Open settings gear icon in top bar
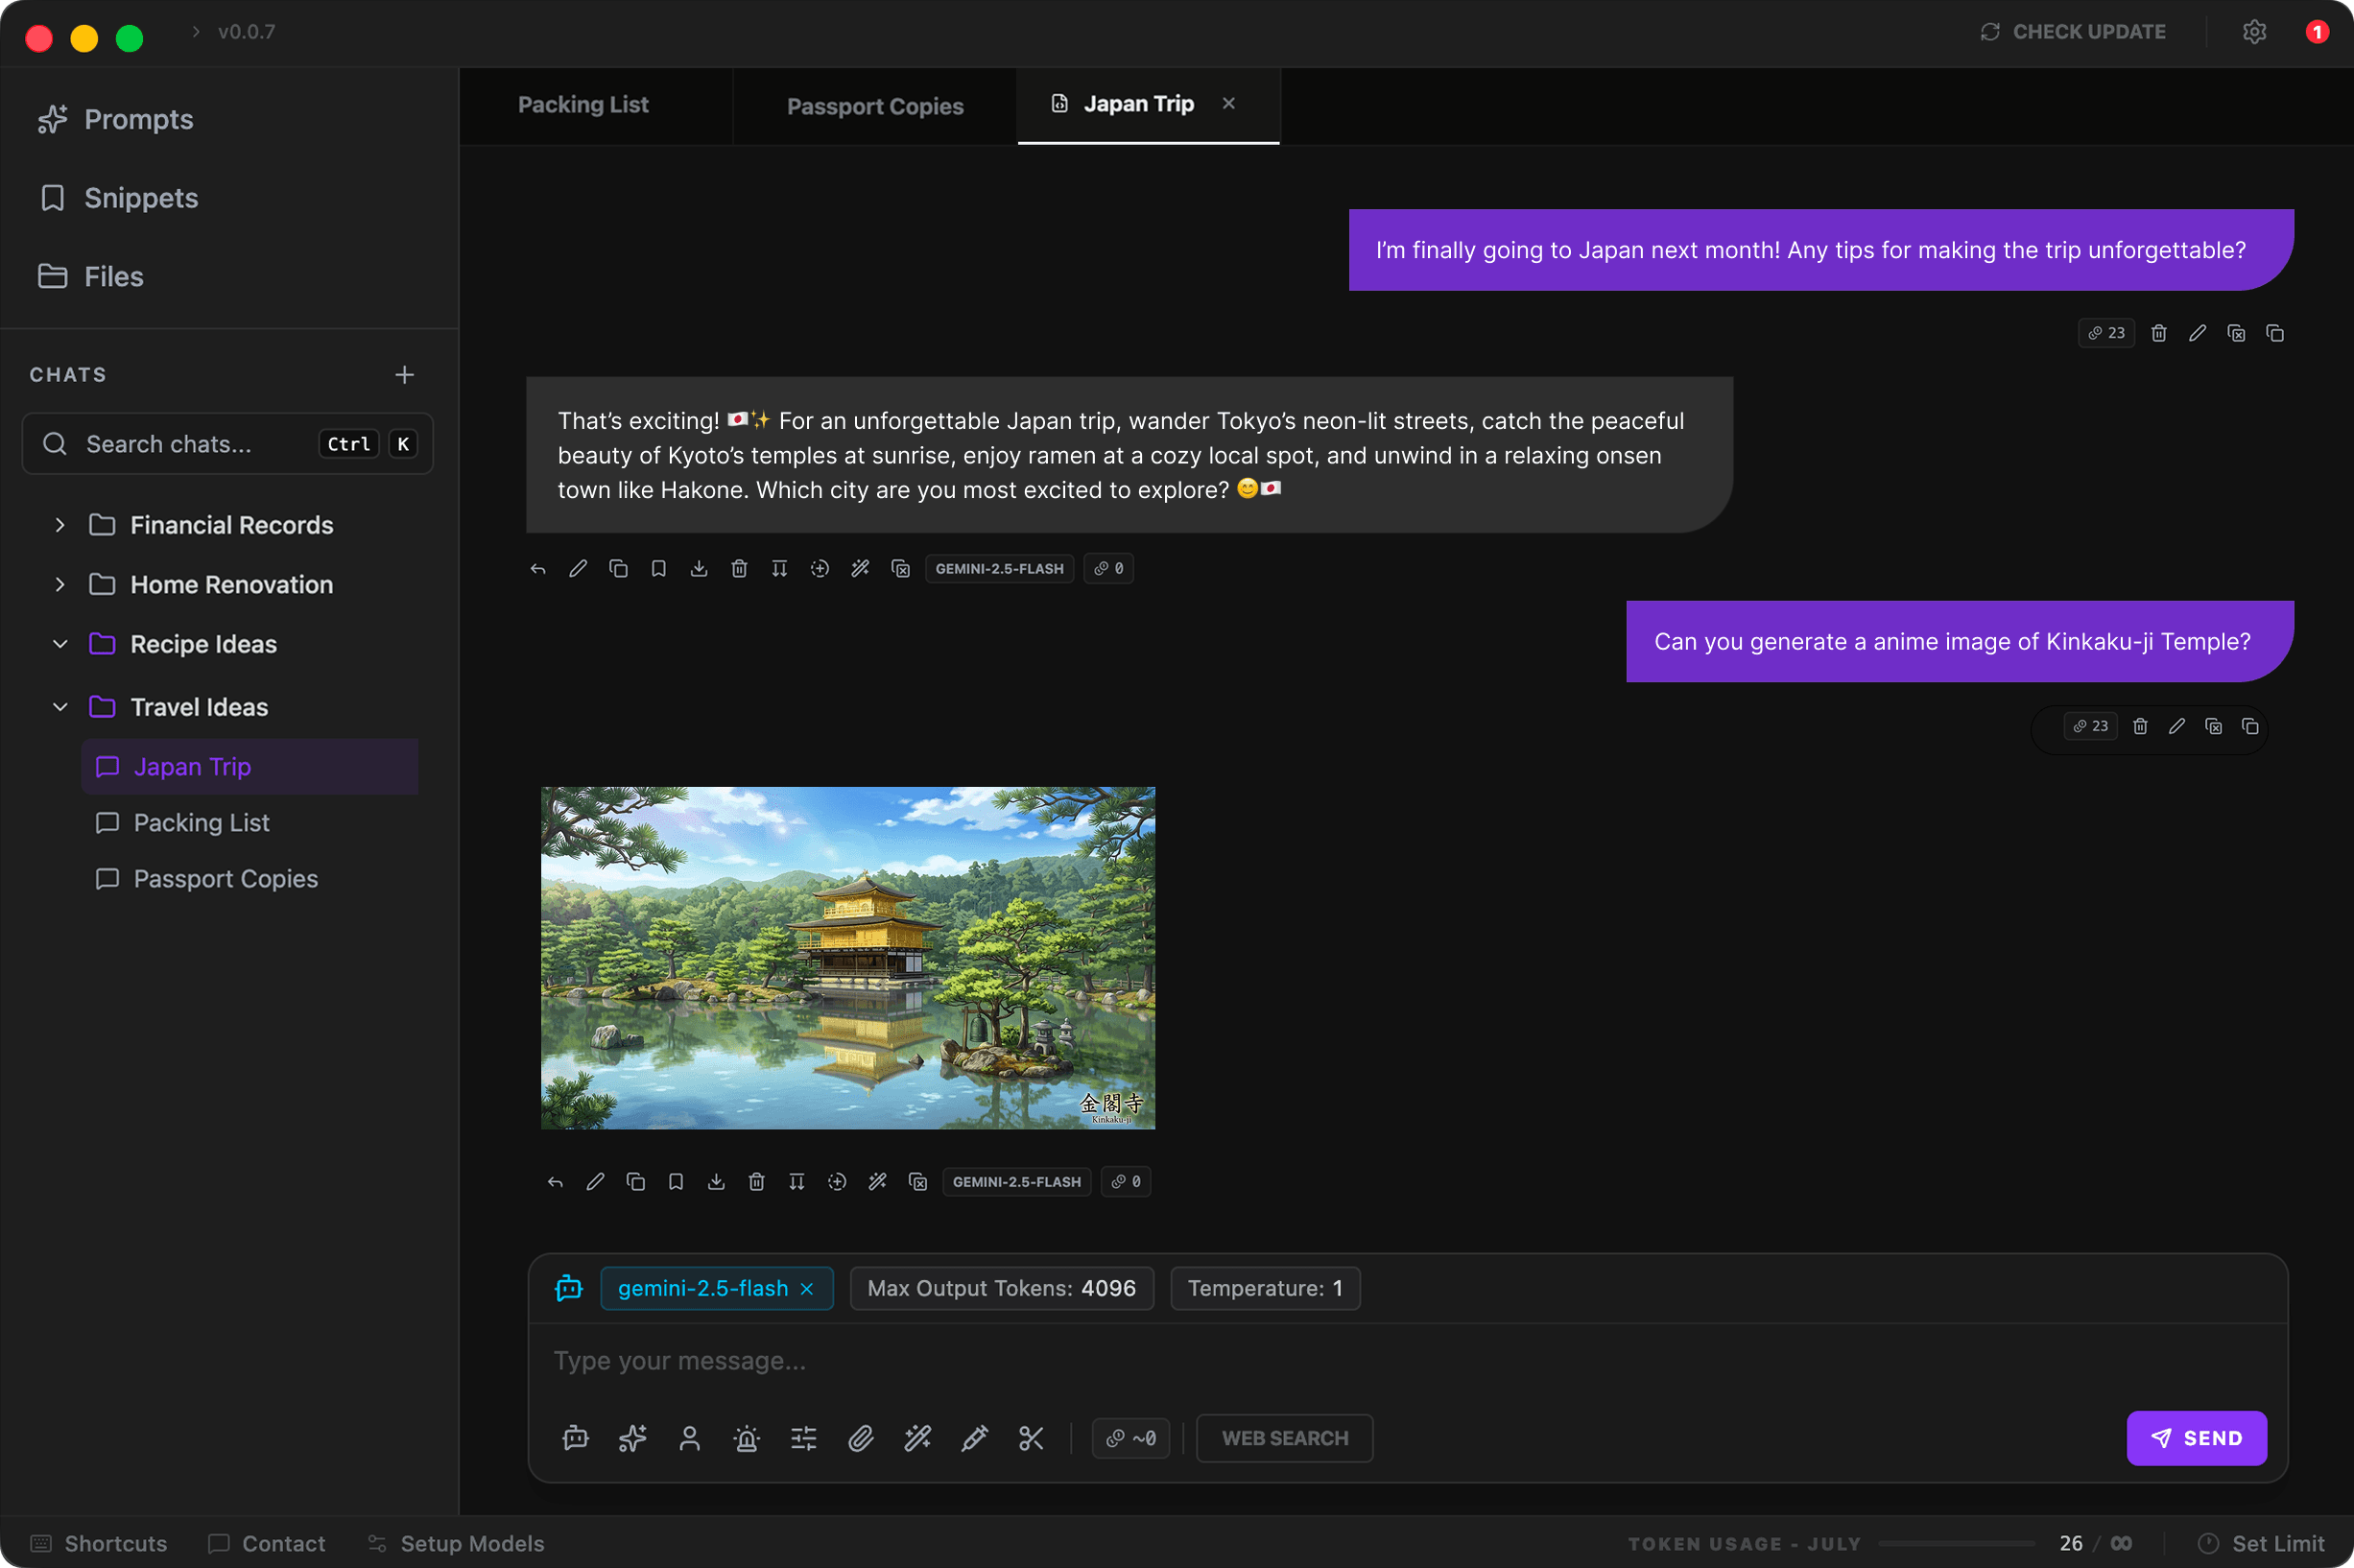2354x1568 pixels. pos(2254,32)
